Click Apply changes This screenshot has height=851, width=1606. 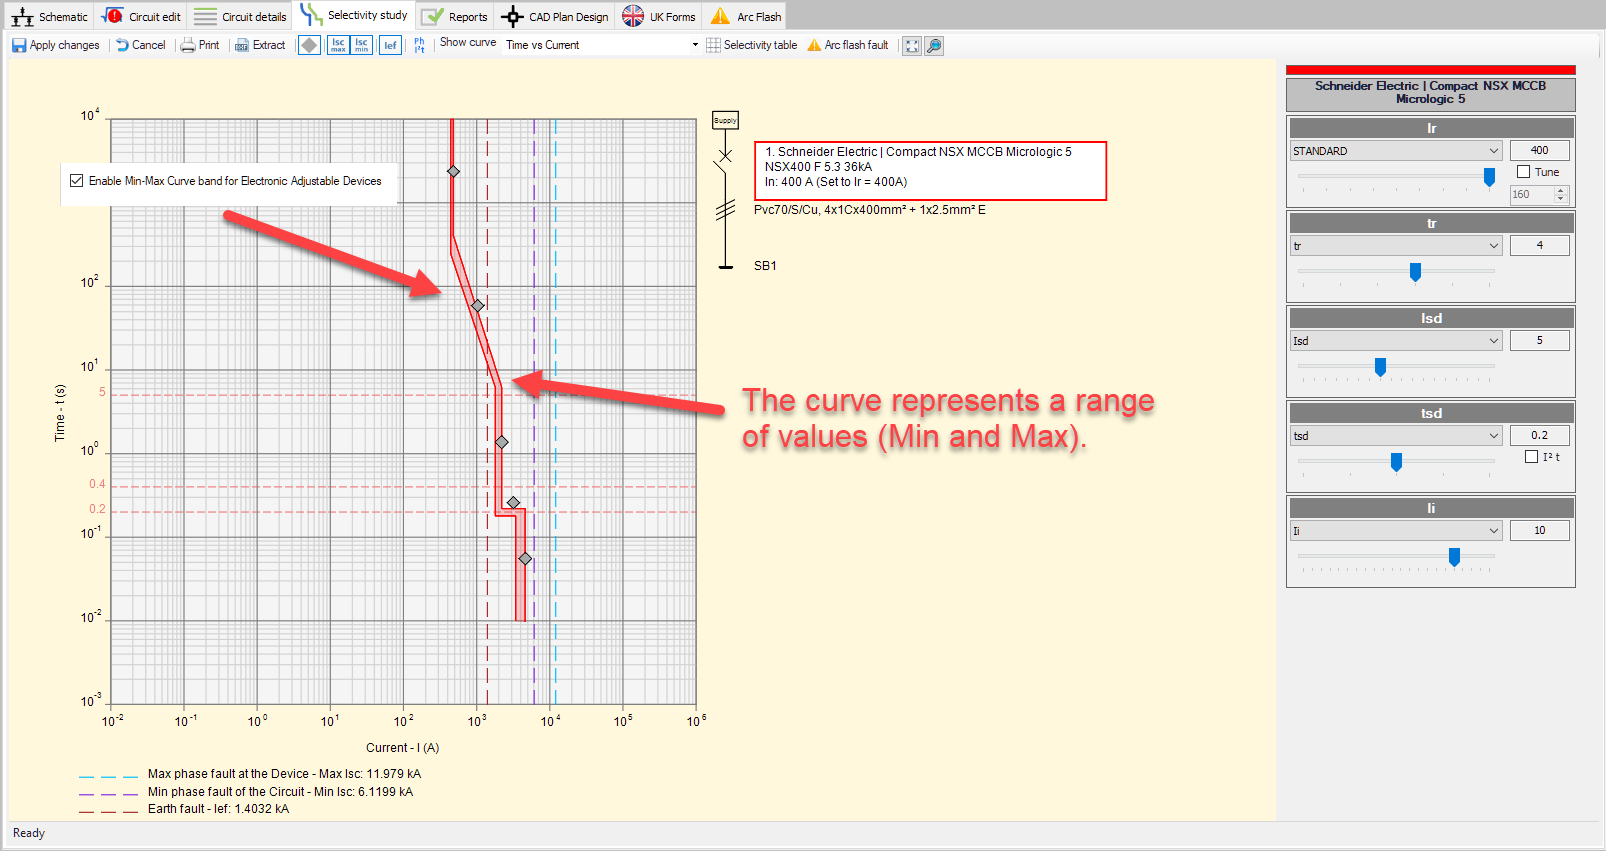[x=56, y=45]
